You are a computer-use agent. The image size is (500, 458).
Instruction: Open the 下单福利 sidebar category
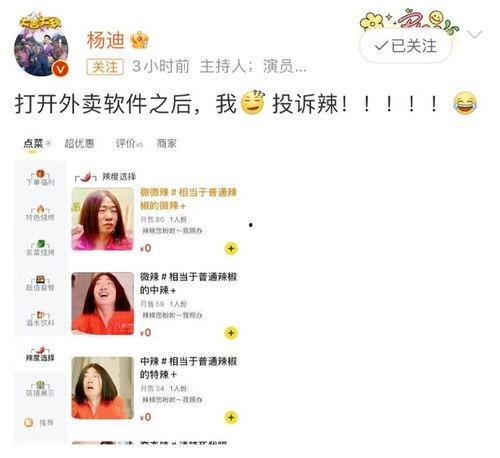tap(40, 178)
